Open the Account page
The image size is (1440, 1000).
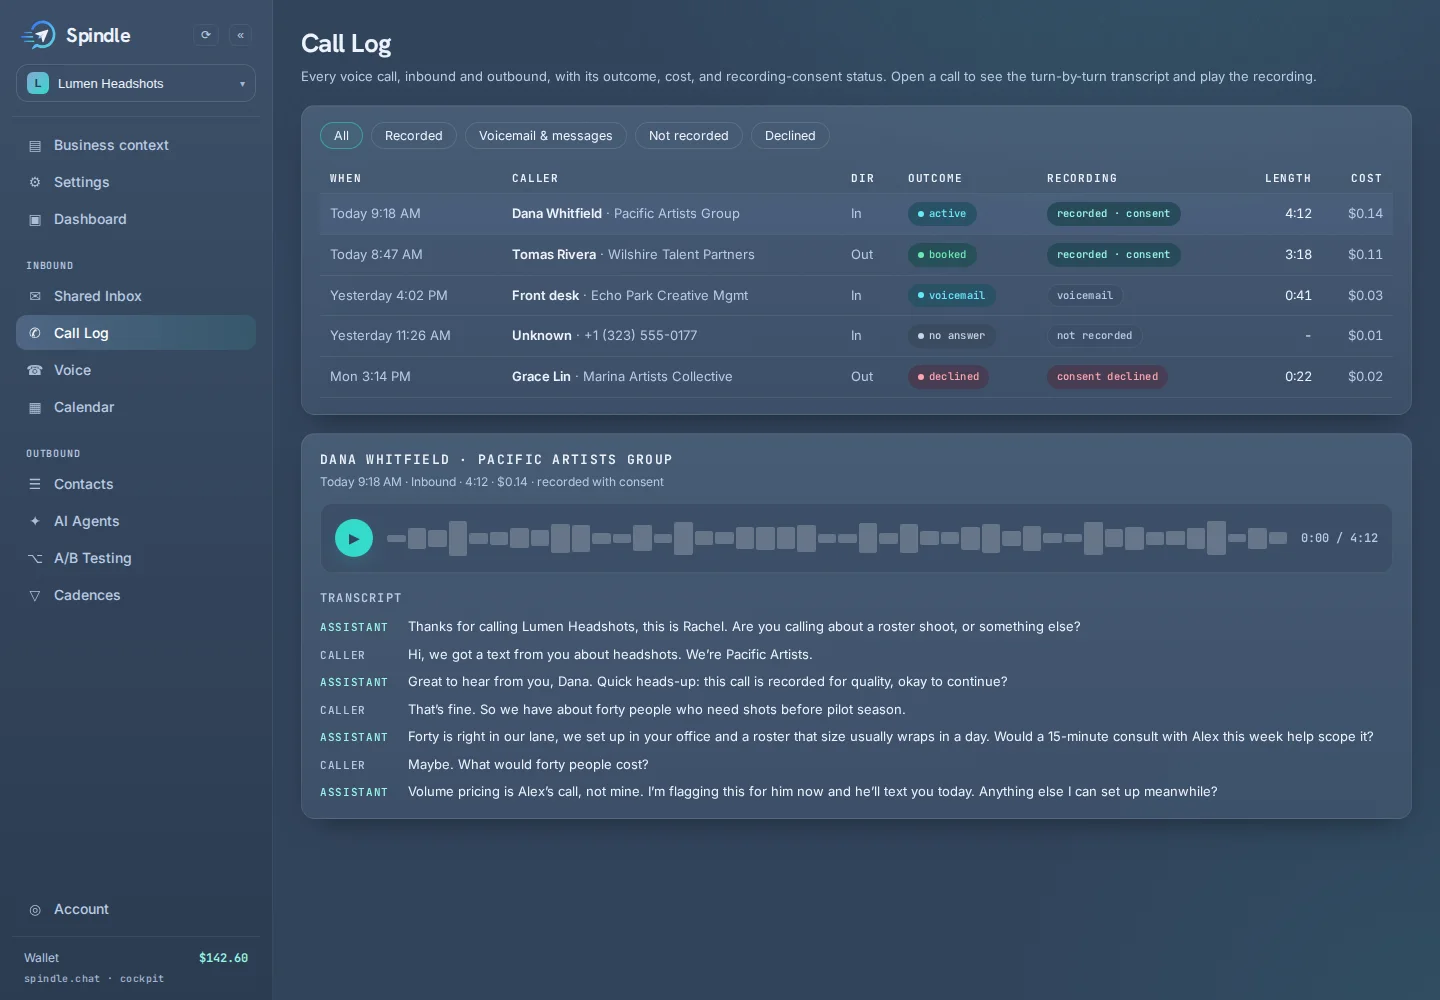point(136,909)
